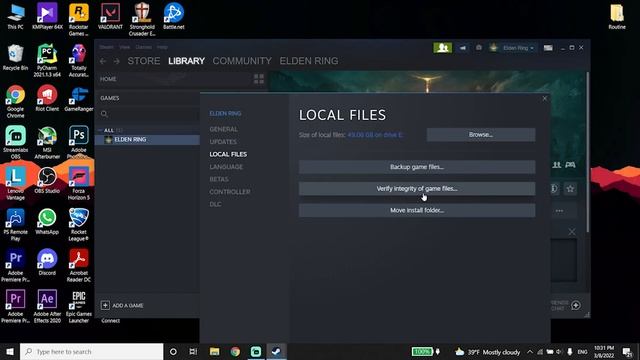Select the Local Files properties tab

(x=228, y=154)
